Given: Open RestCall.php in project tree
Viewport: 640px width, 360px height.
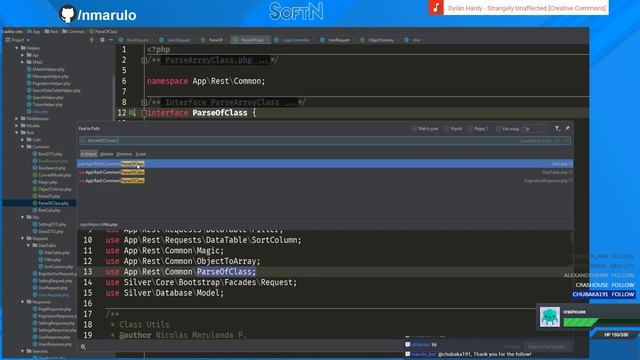Looking at the screenshot, I should tap(46, 210).
